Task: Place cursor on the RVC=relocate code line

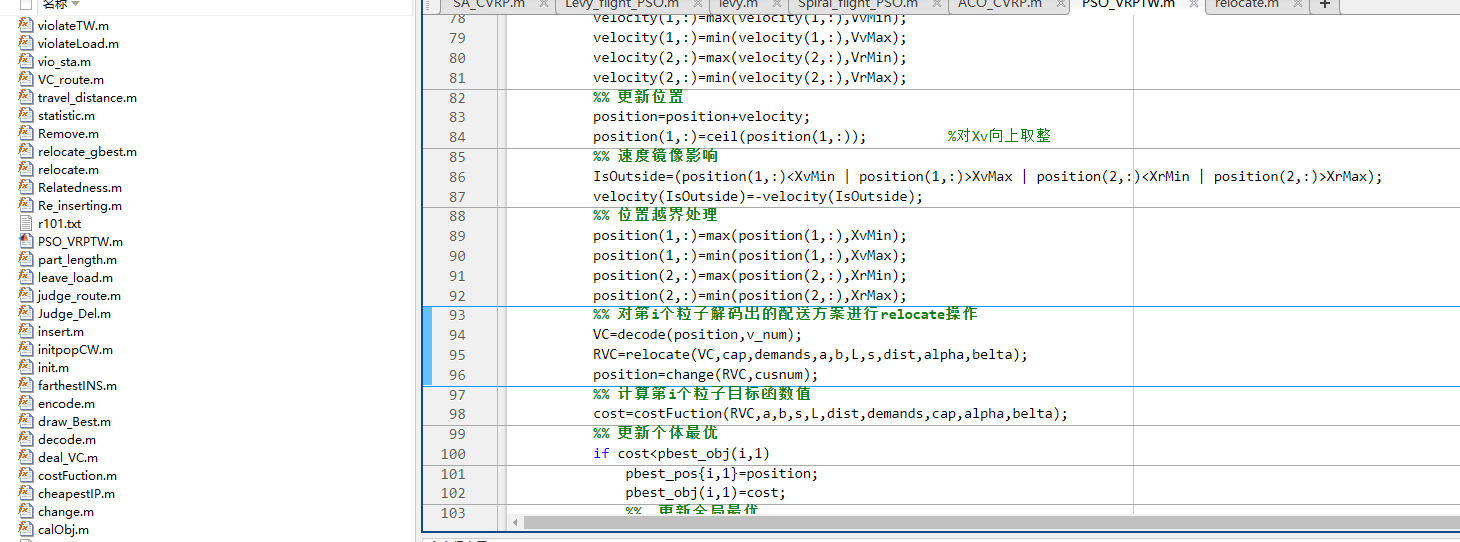Action: pos(810,355)
